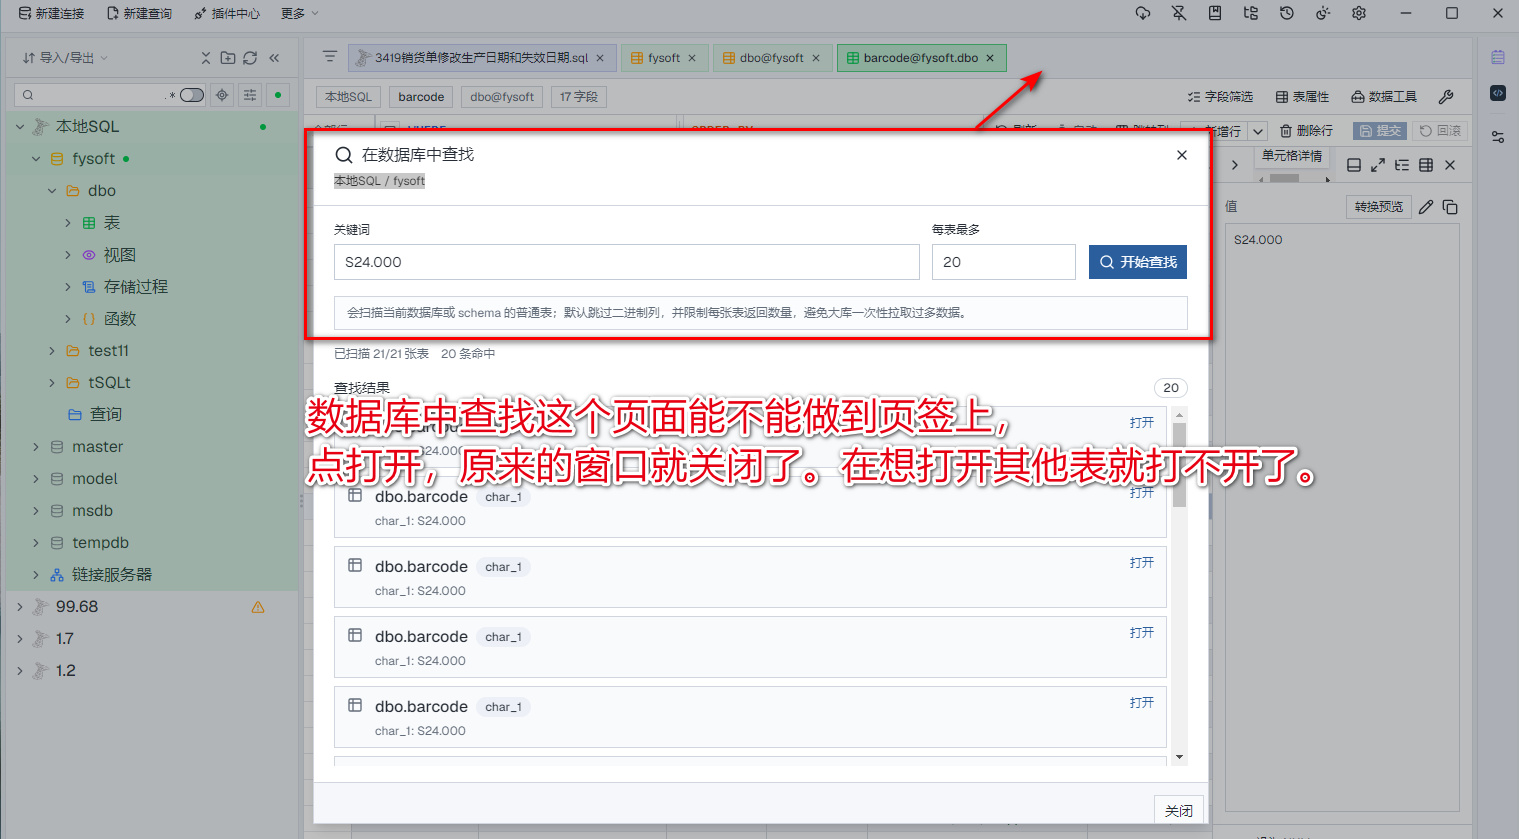Copy the cell value with copy icon

point(1450,207)
